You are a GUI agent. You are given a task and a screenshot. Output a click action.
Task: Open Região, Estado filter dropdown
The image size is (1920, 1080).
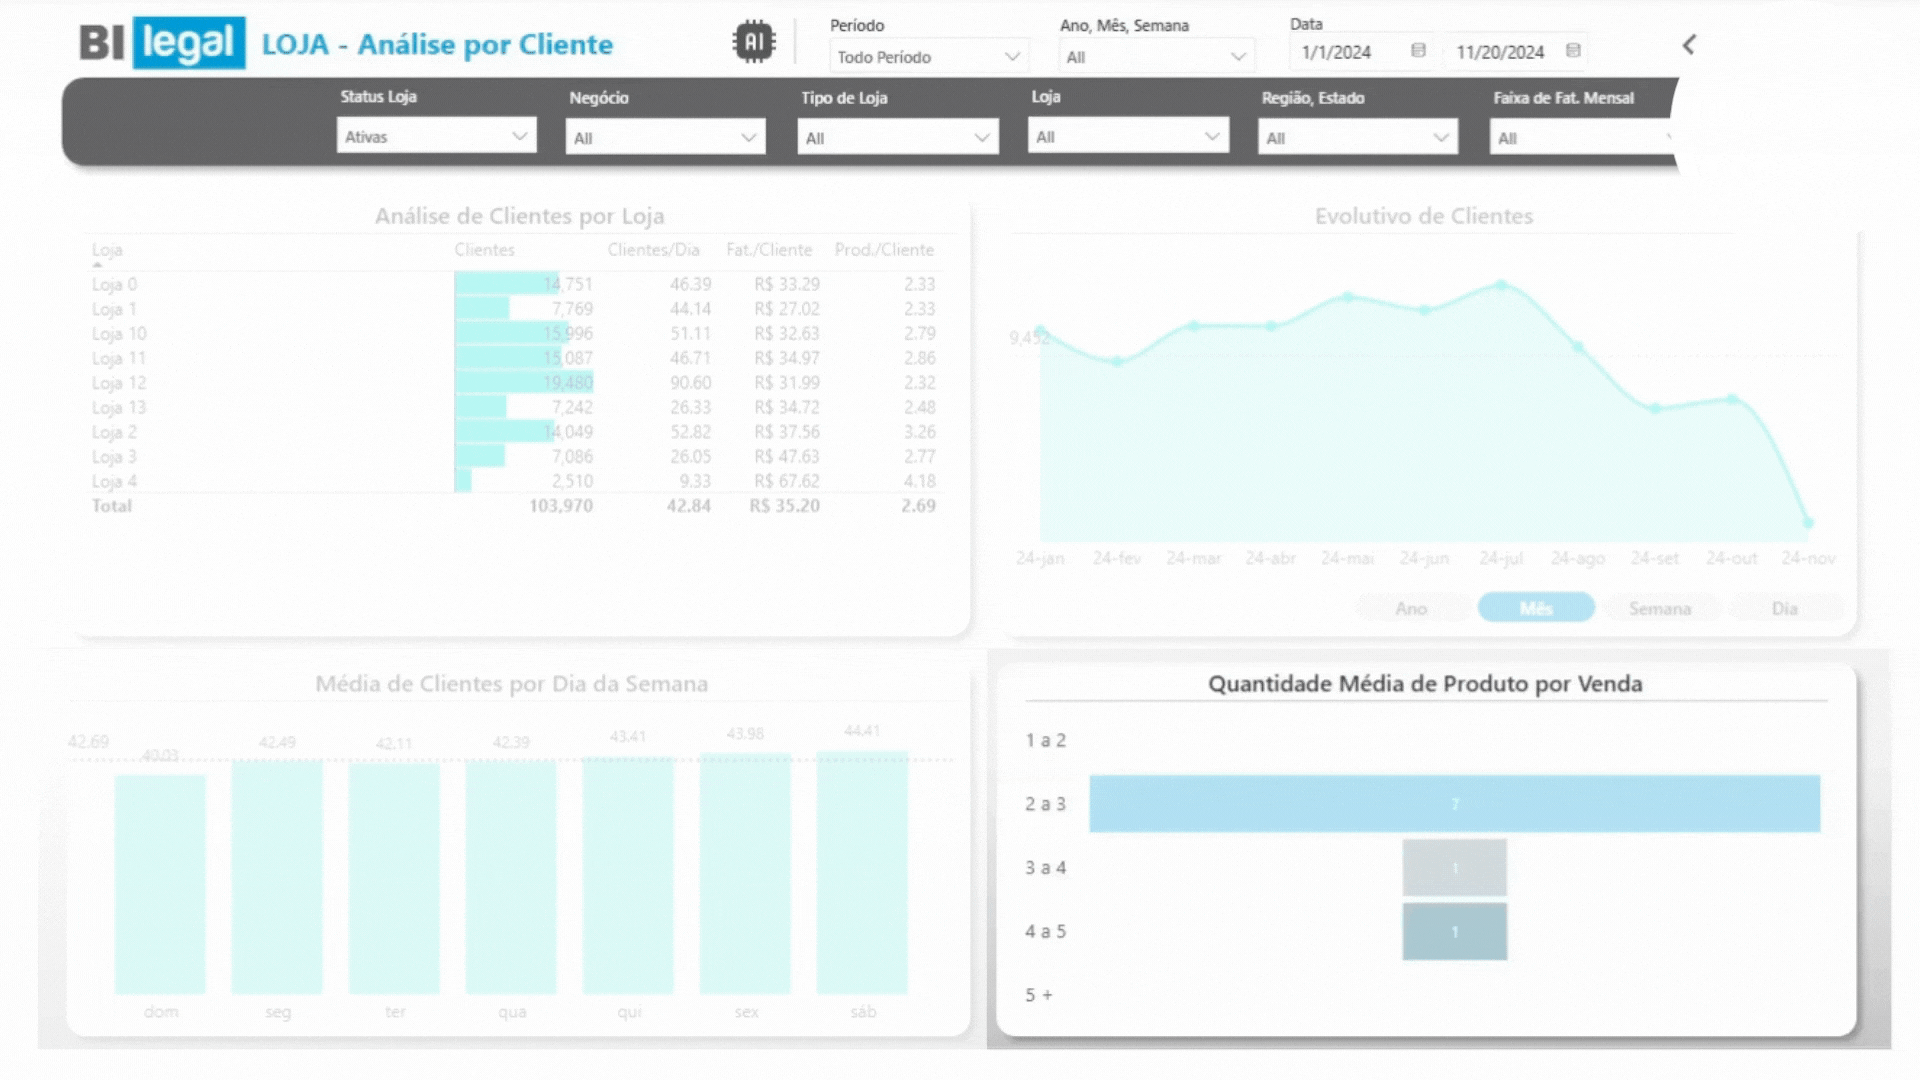click(x=1357, y=138)
